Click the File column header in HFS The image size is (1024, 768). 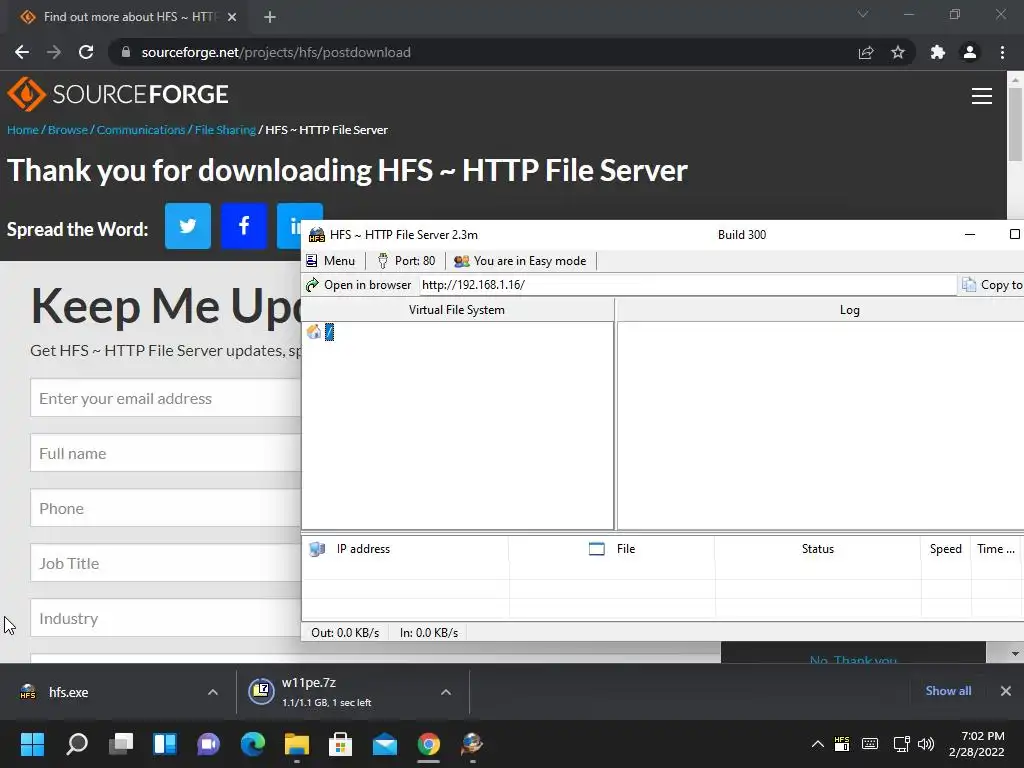click(x=612, y=549)
